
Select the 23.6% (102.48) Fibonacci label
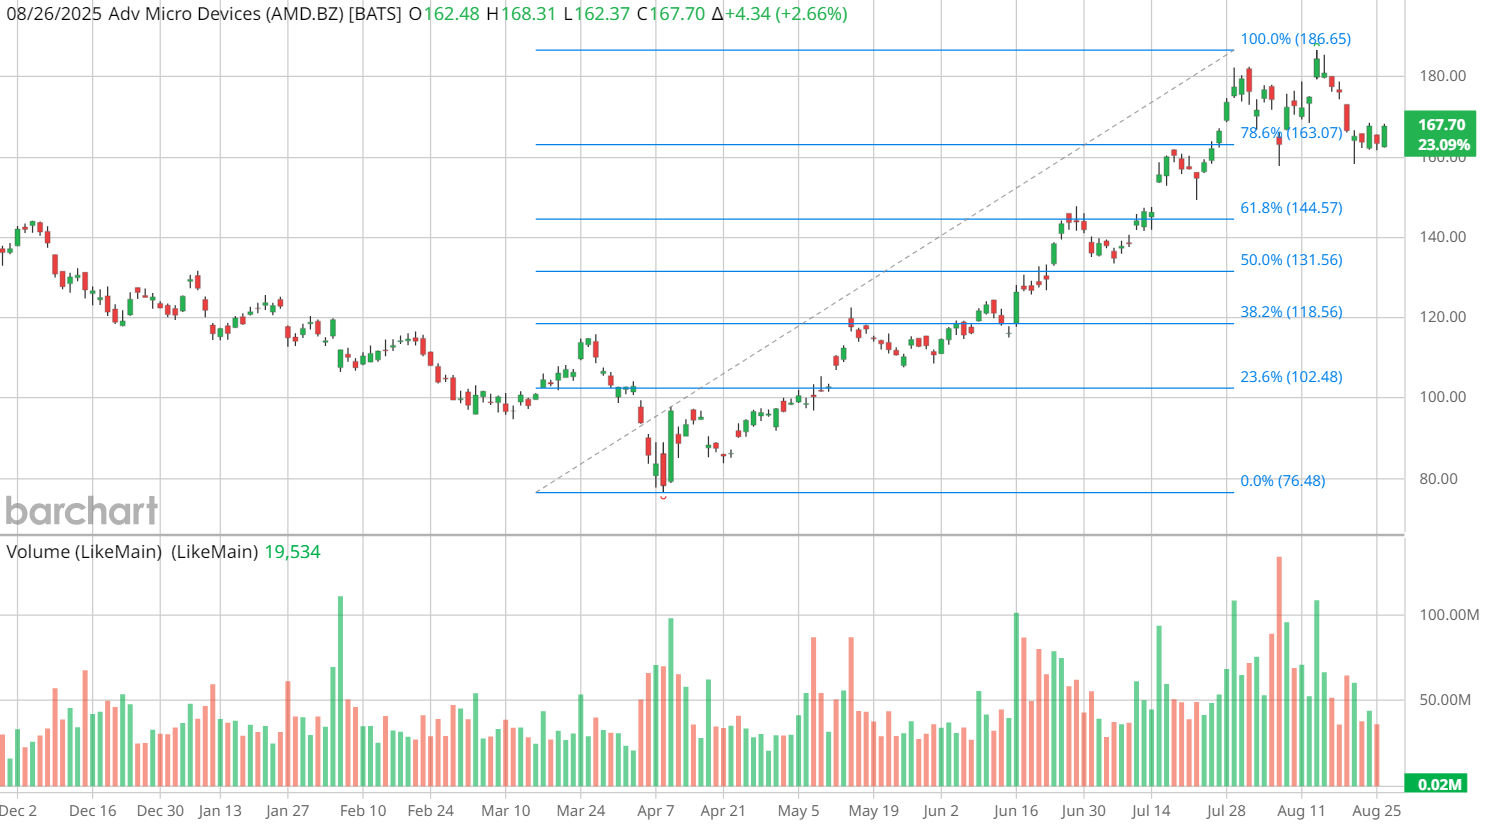point(1291,377)
